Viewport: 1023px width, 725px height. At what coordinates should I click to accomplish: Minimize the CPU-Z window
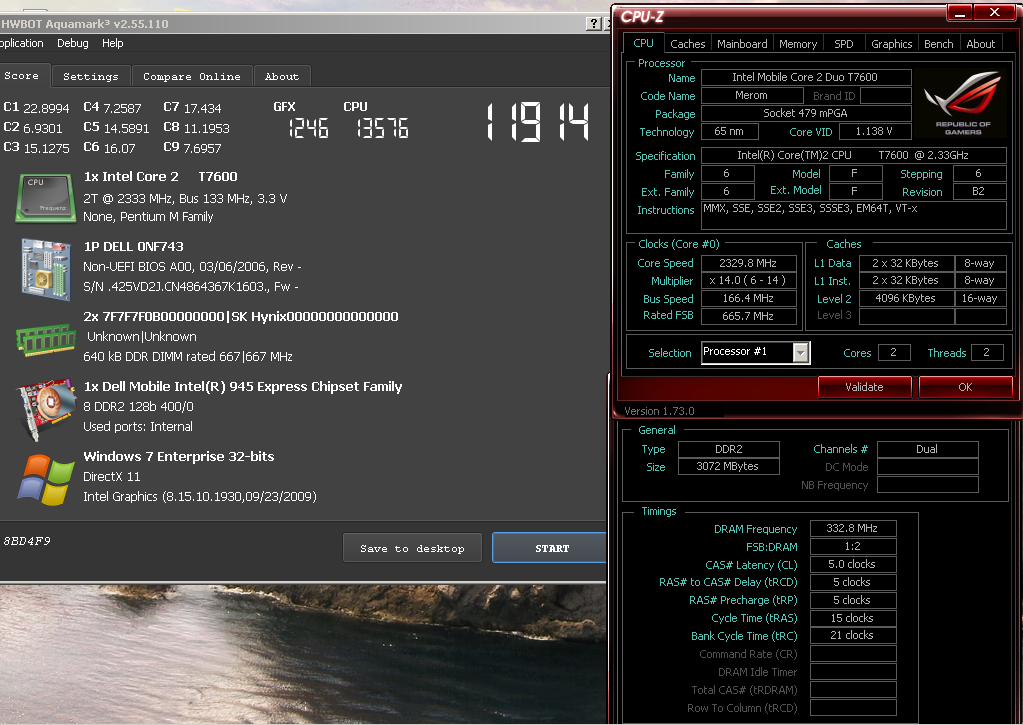click(x=960, y=12)
